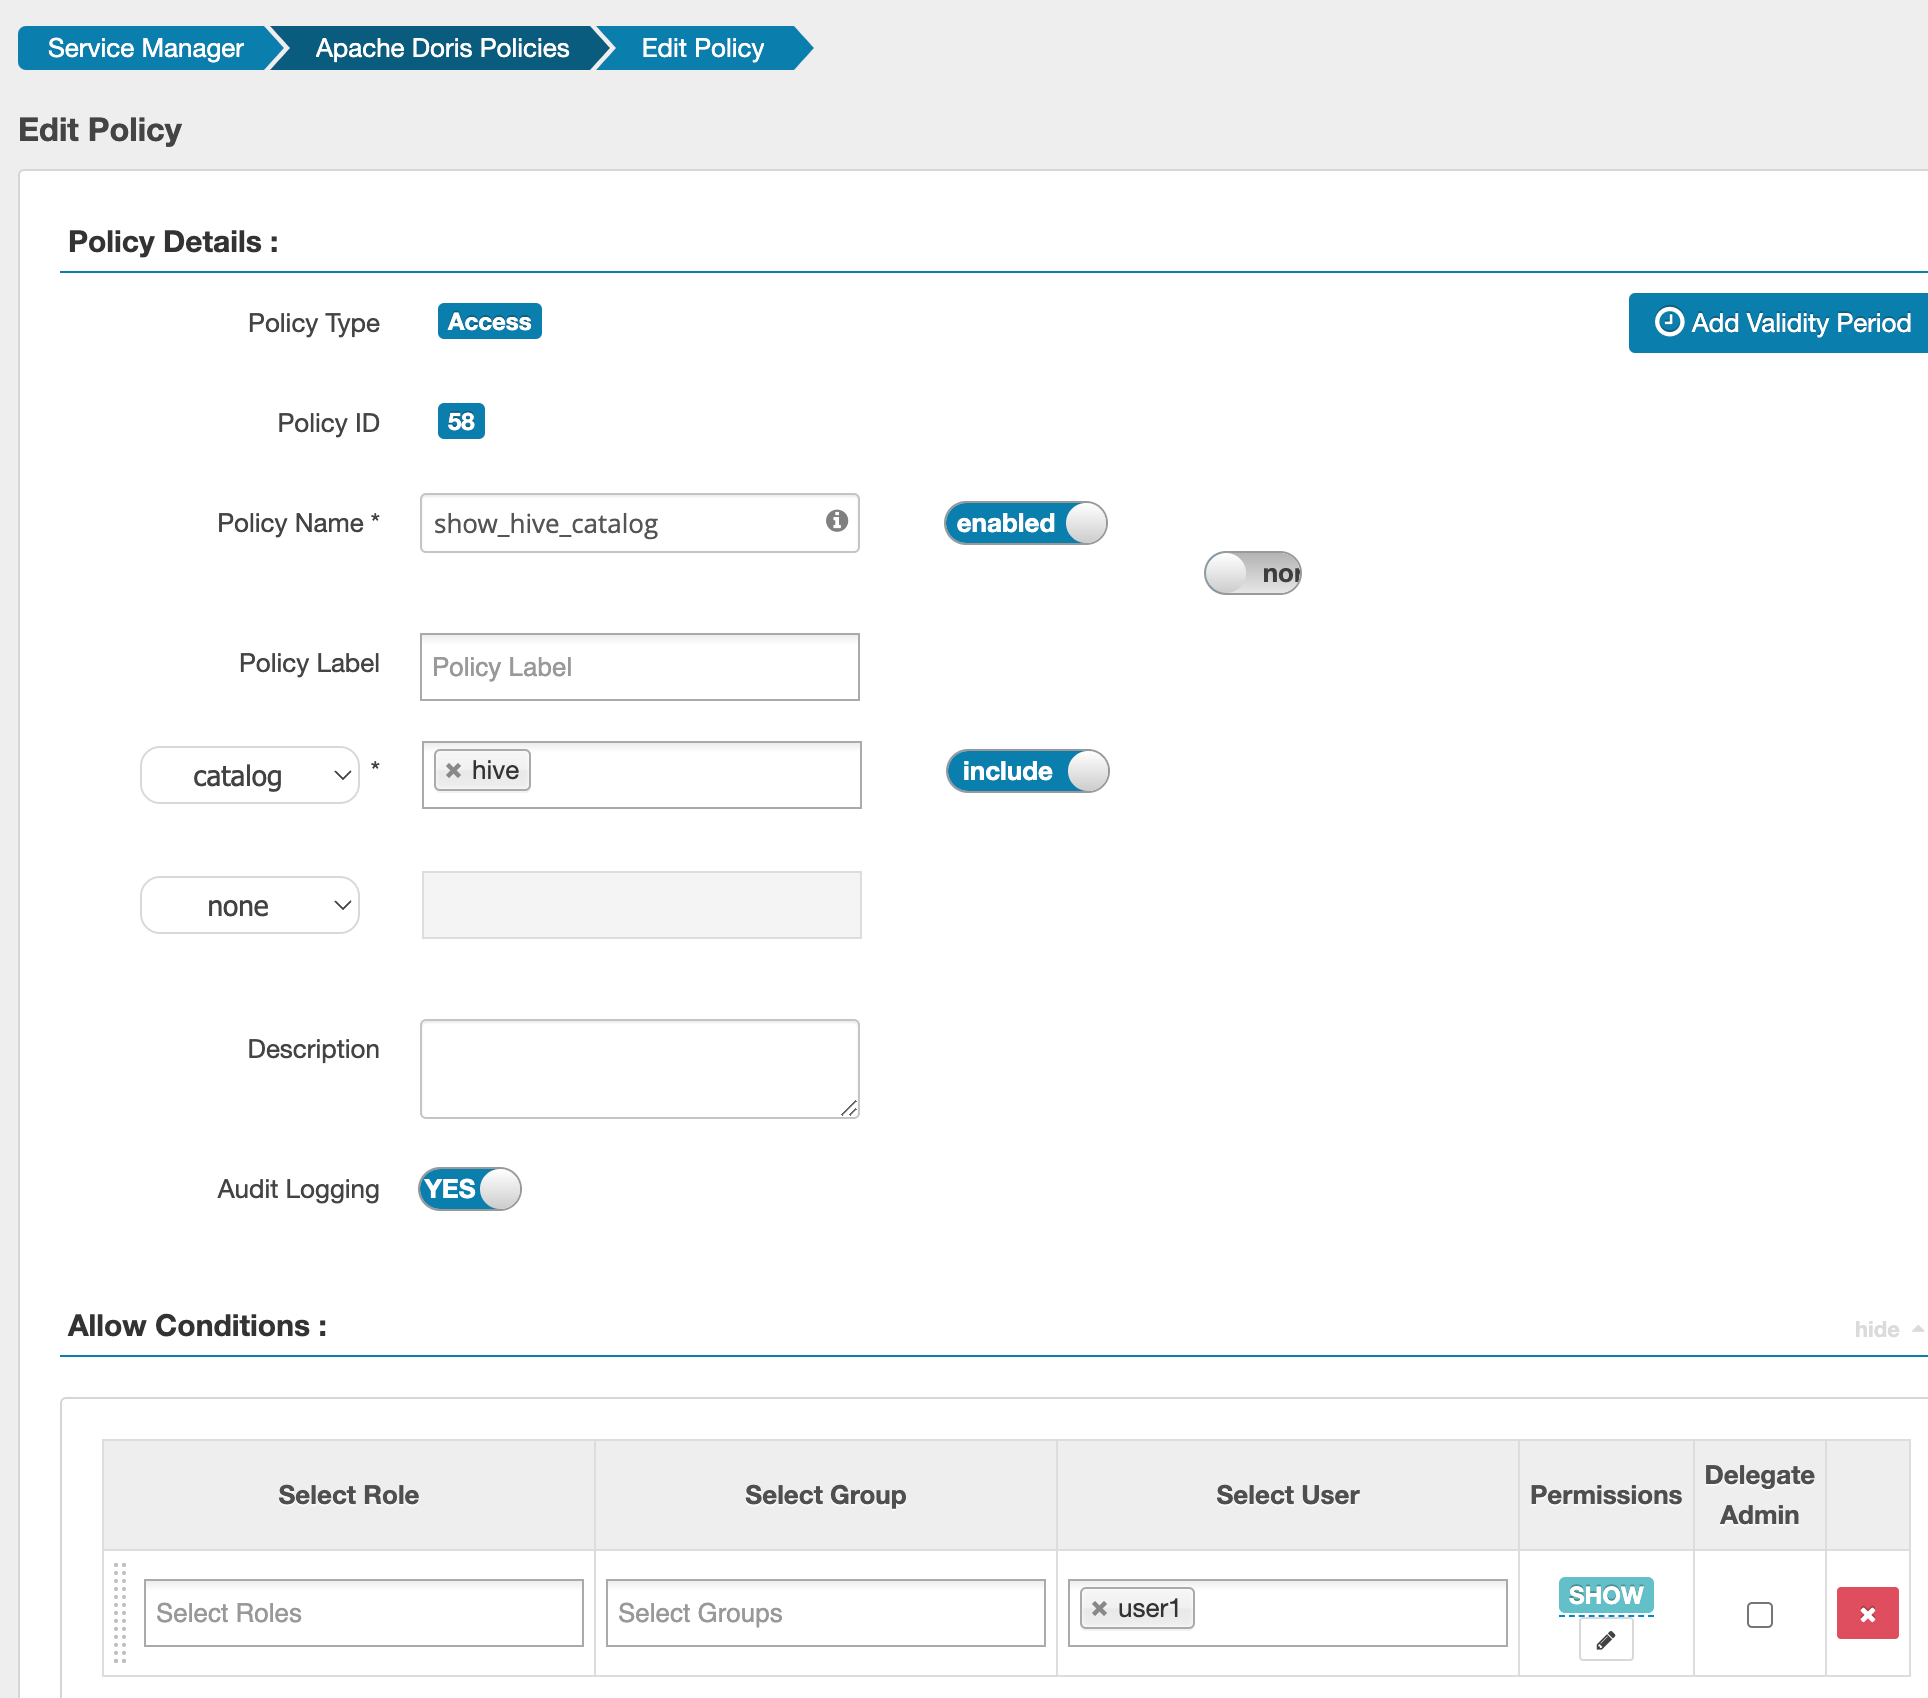Toggle the enabled policy switch

point(1025,523)
